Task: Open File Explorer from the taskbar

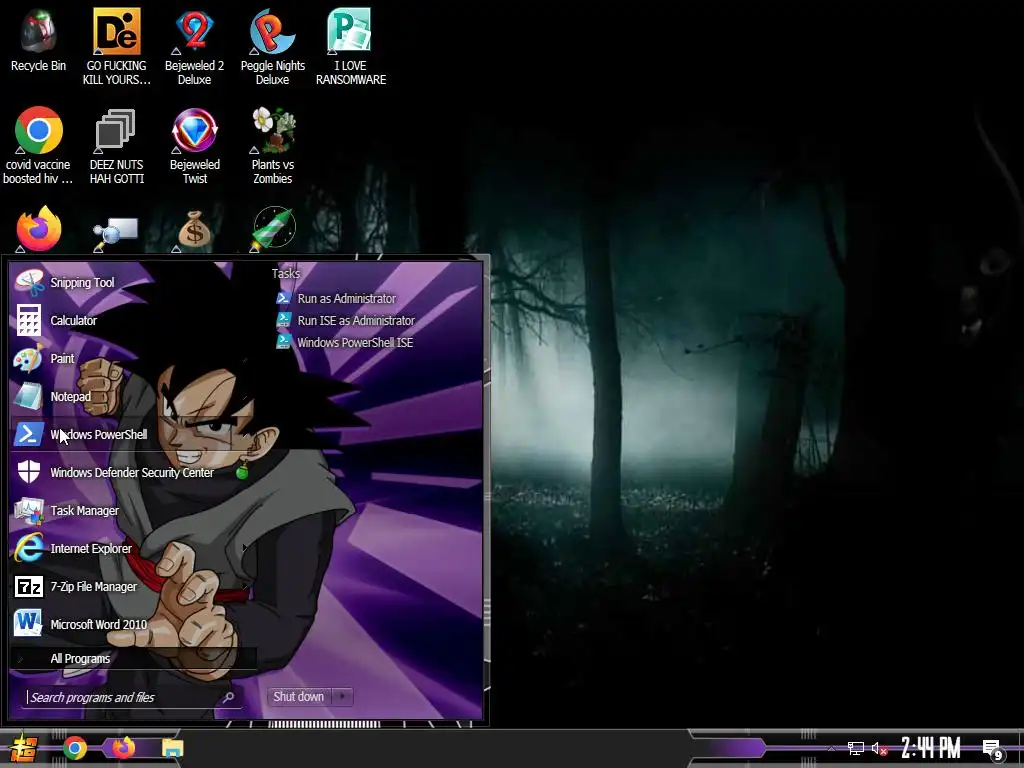Action: coord(173,748)
